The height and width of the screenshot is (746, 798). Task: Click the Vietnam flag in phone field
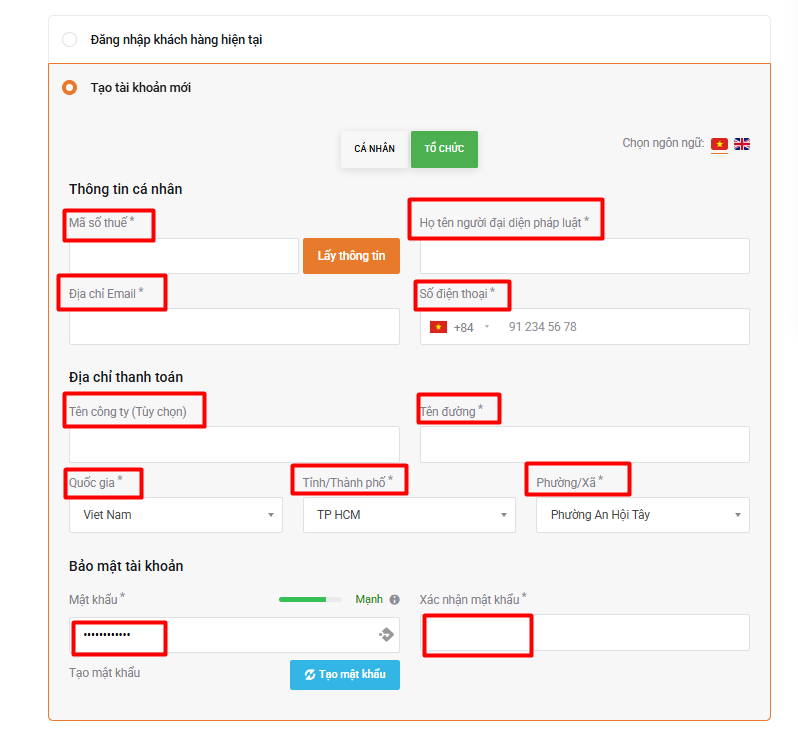[438, 327]
